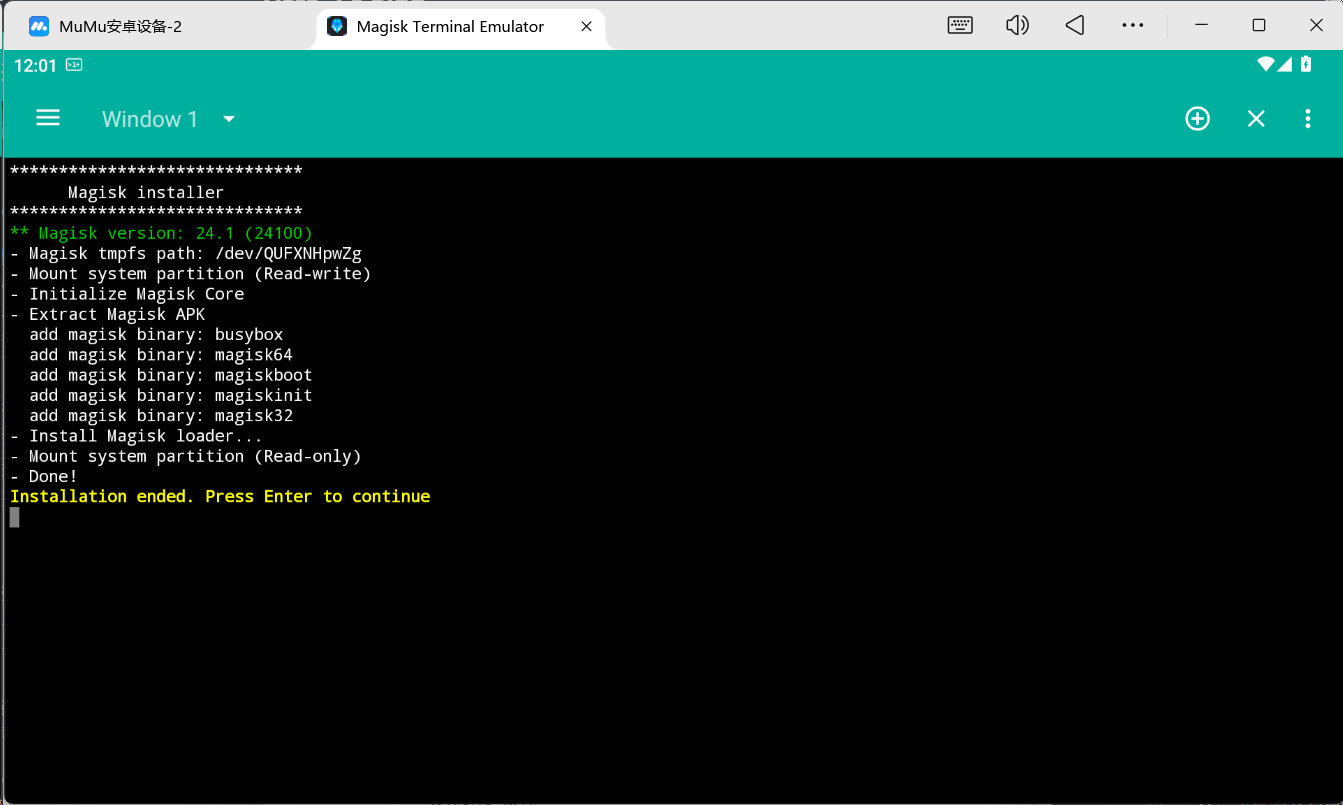Viewport: 1343px width, 805px height.
Task: Add a new terminal window
Action: point(1197,119)
